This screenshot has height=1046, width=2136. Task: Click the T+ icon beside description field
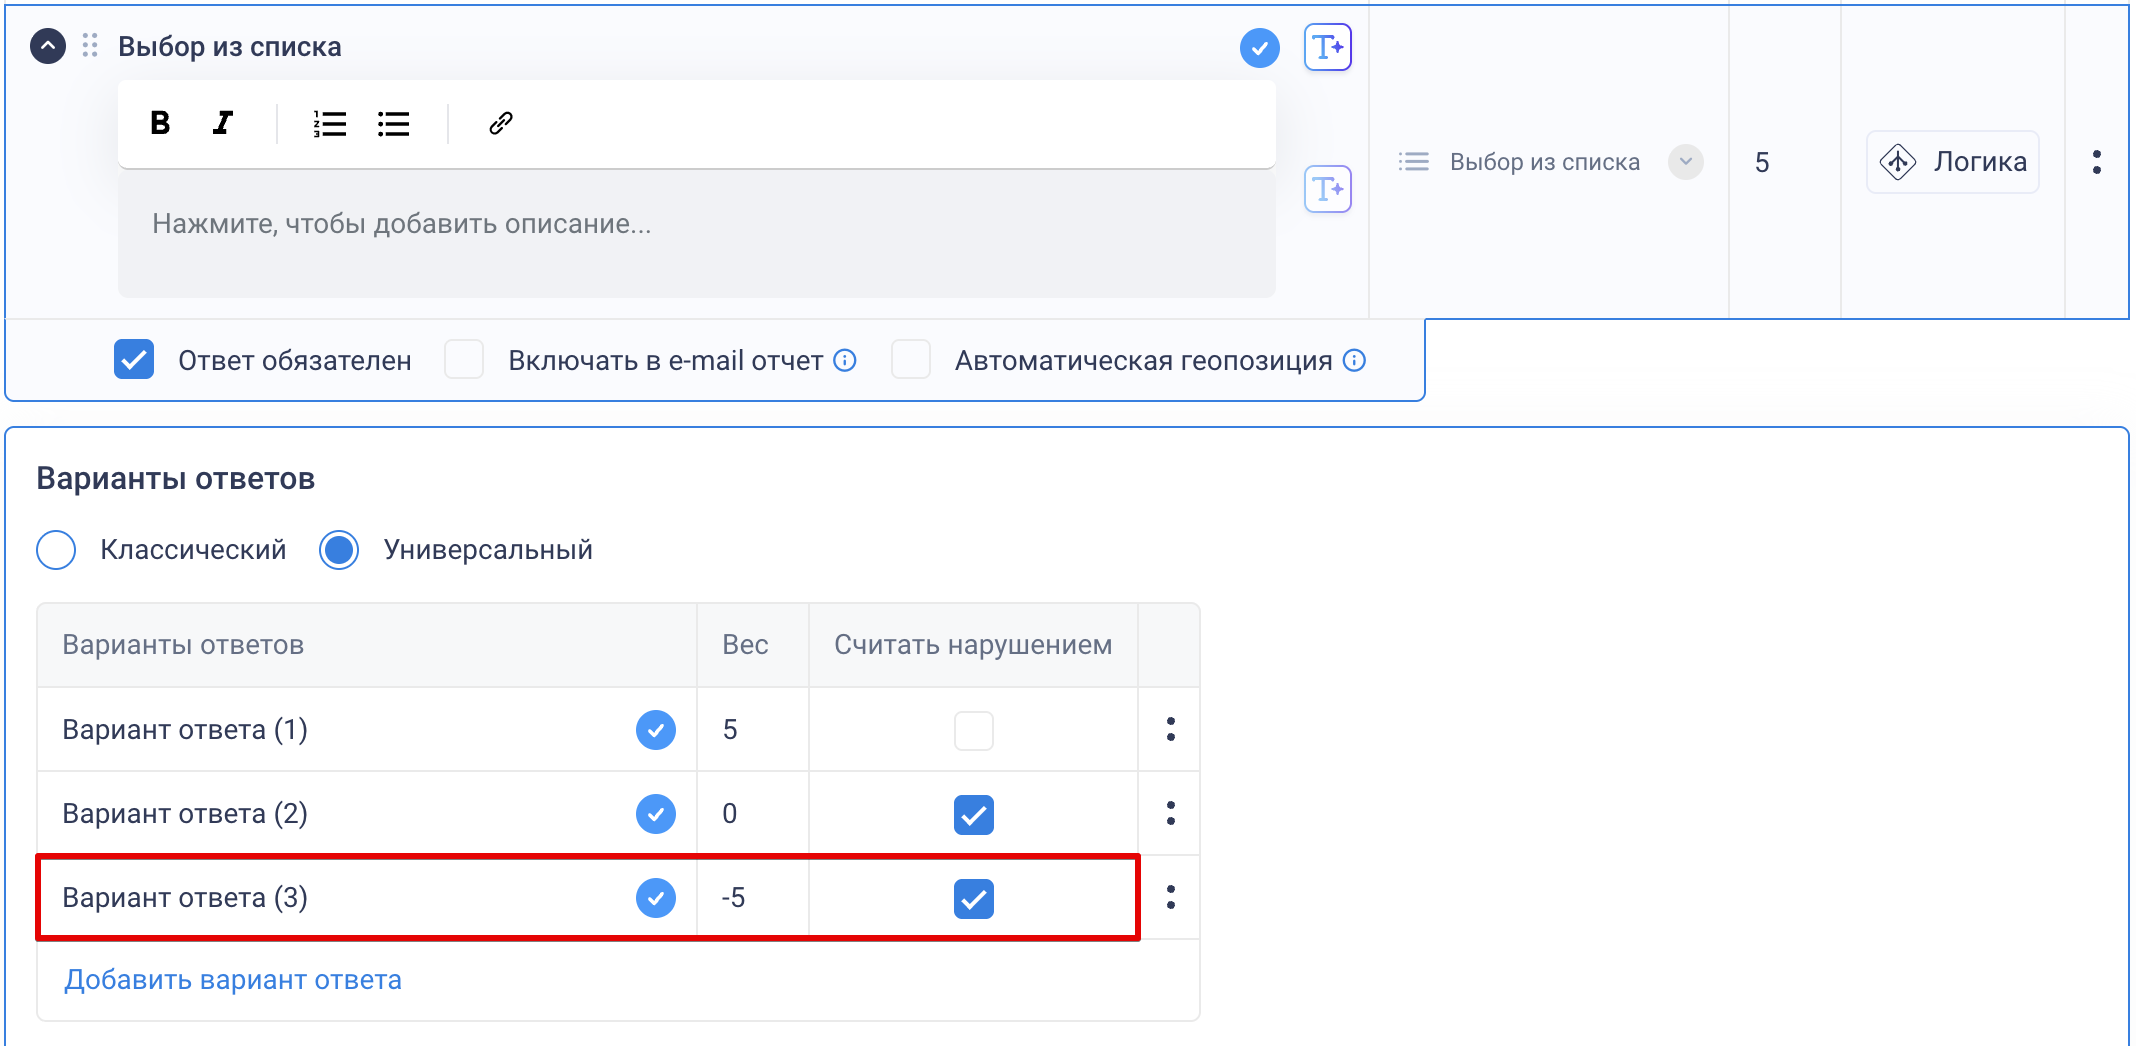click(1327, 189)
